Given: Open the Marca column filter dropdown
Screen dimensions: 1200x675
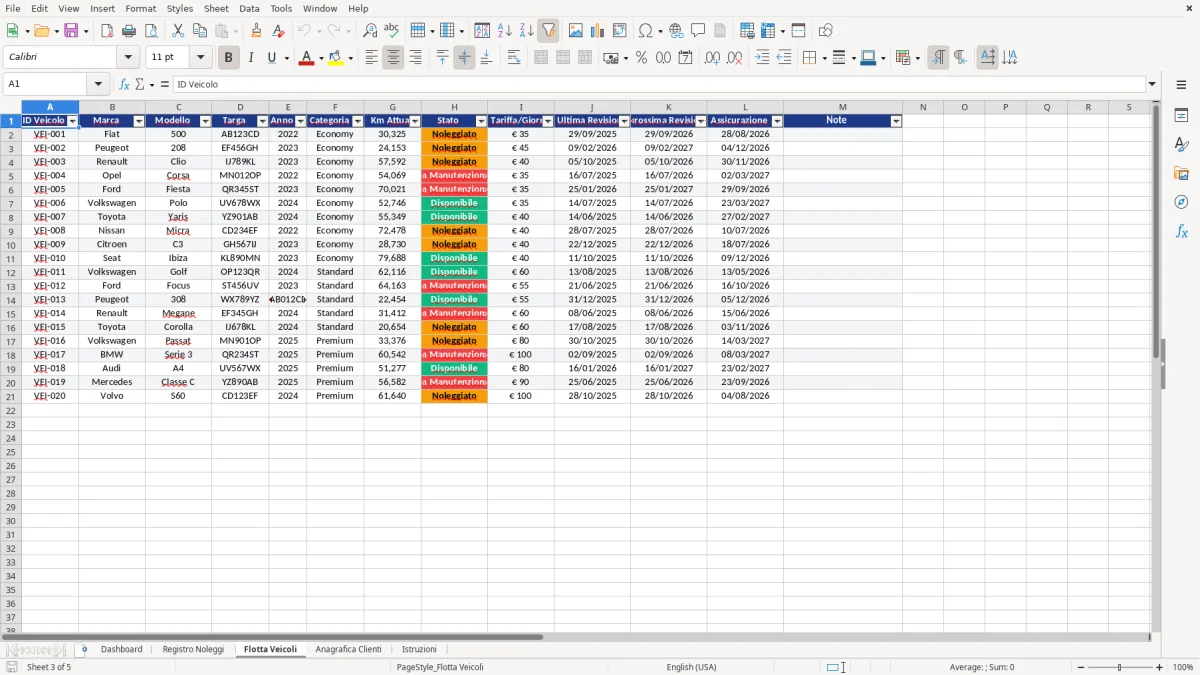Looking at the screenshot, I should pos(139,121).
